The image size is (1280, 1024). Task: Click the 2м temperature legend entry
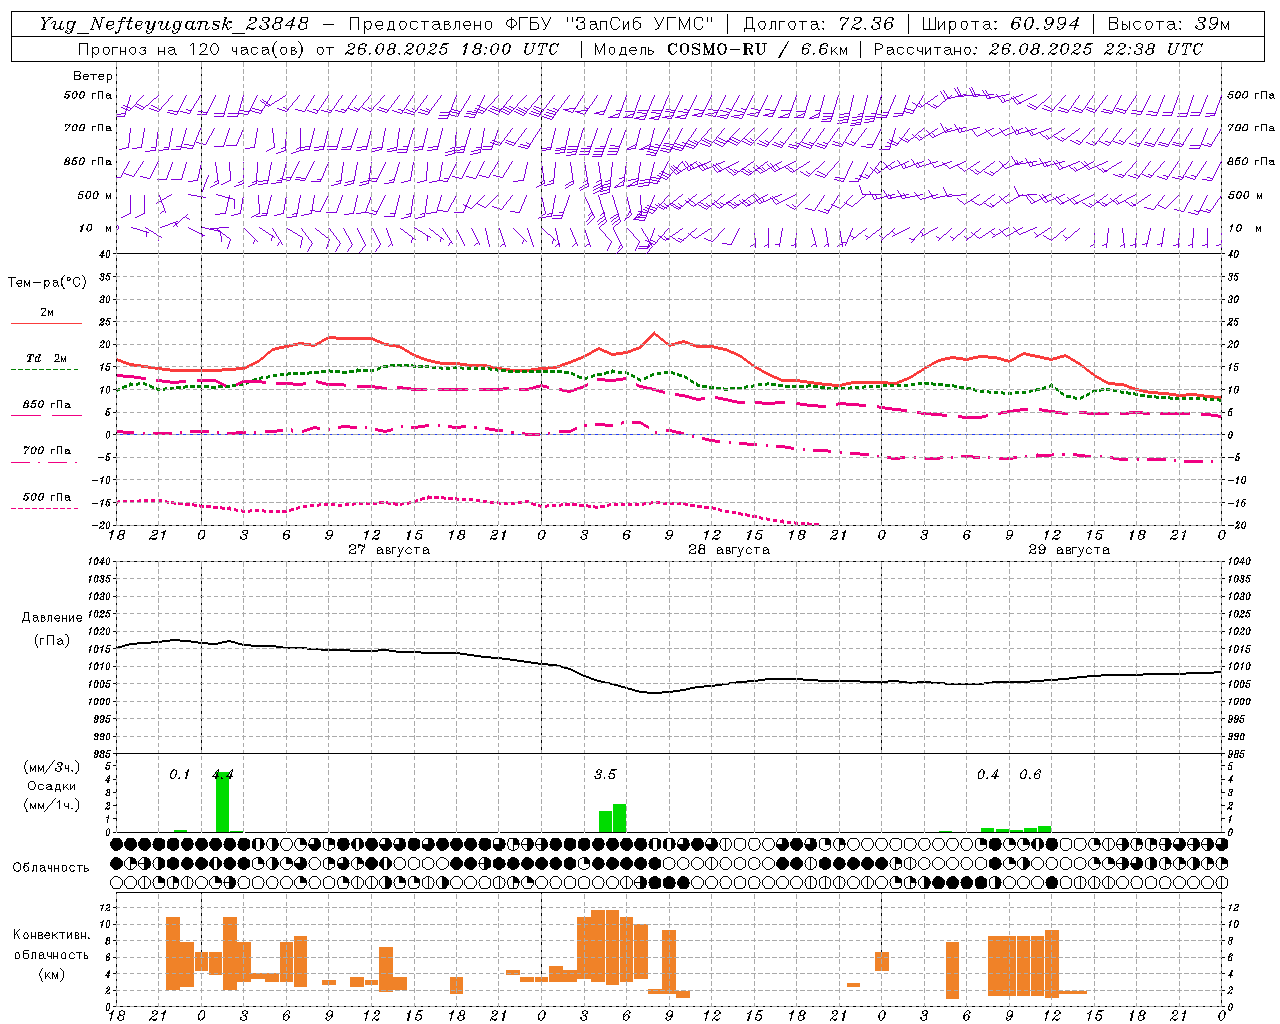tap(47, 313)
